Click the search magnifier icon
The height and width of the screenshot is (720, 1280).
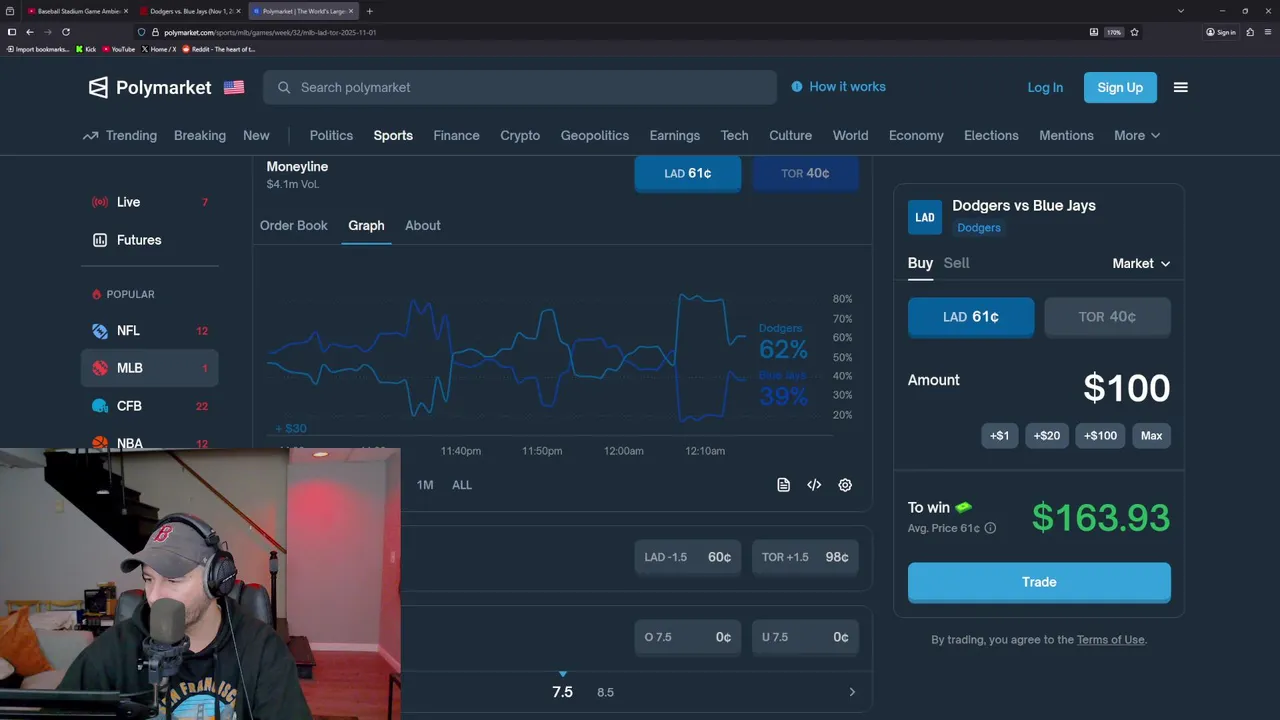coord(284,87)
